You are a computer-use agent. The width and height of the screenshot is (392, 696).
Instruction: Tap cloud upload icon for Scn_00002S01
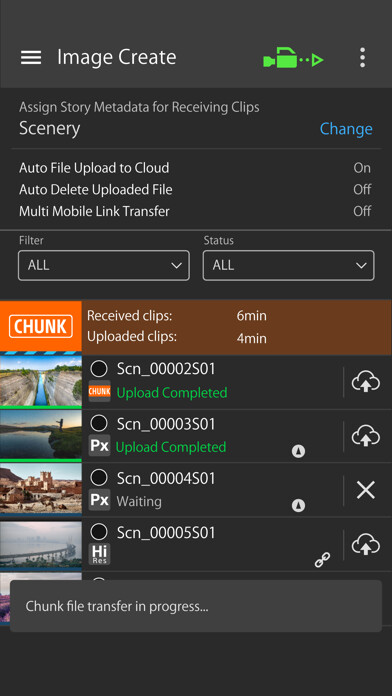tap(366, 382)
